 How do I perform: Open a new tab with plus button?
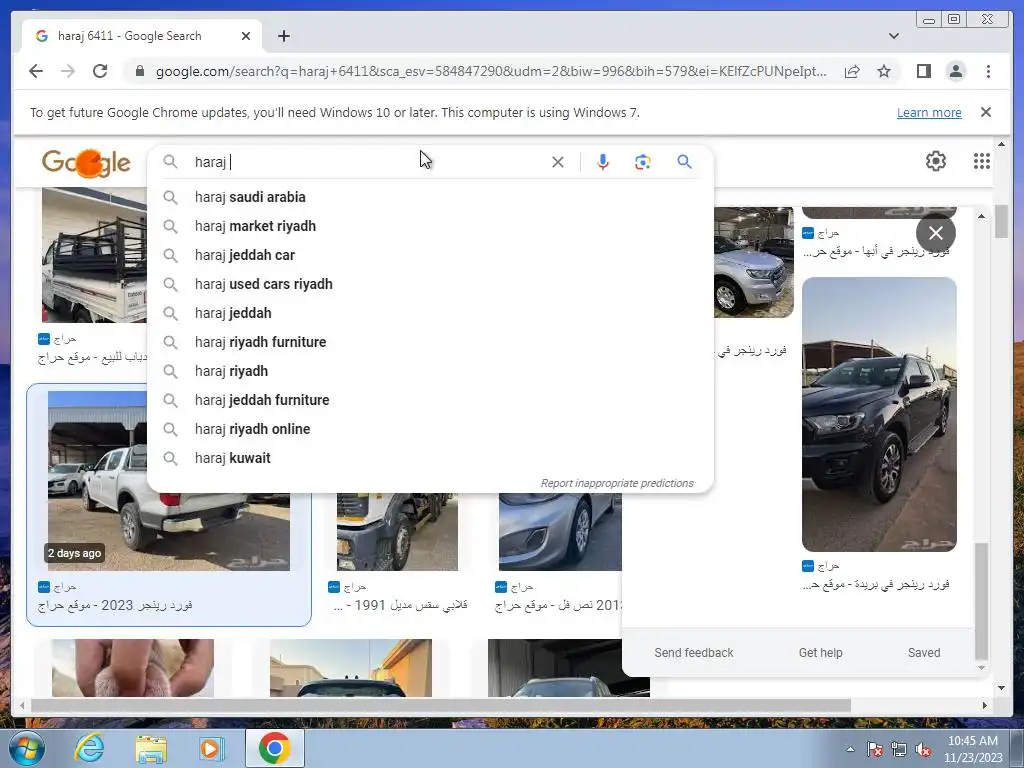tap(283, 36)
